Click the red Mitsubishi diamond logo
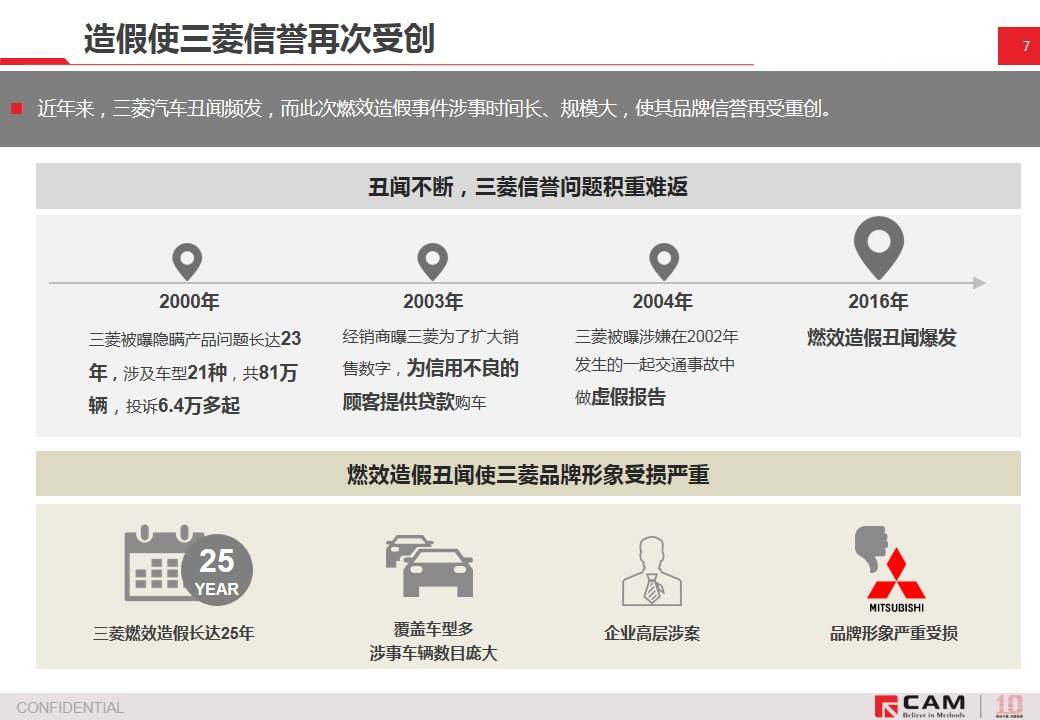The height and width of the screenshot is (720, 1040). tap(896, 574)
